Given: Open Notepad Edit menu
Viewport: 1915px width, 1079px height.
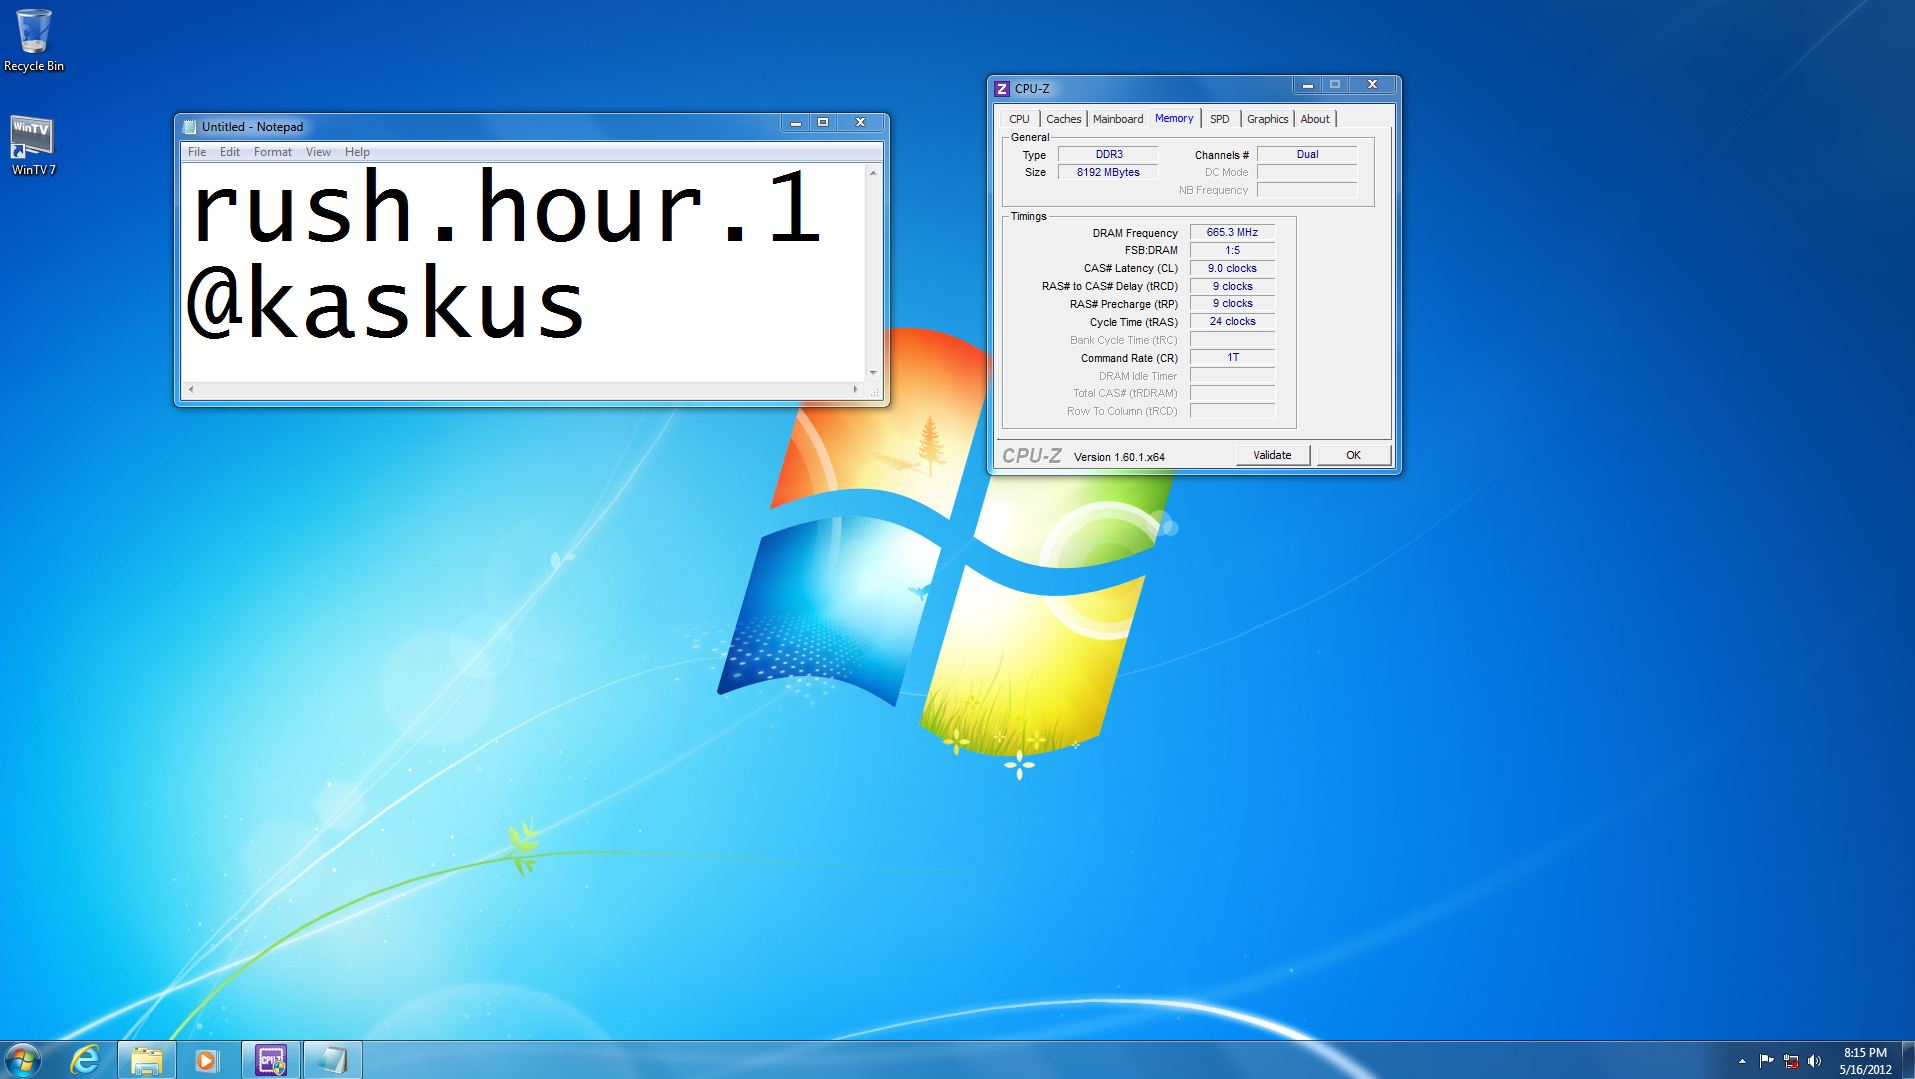Looking at the screenshot, I should [x=230, y=152].
